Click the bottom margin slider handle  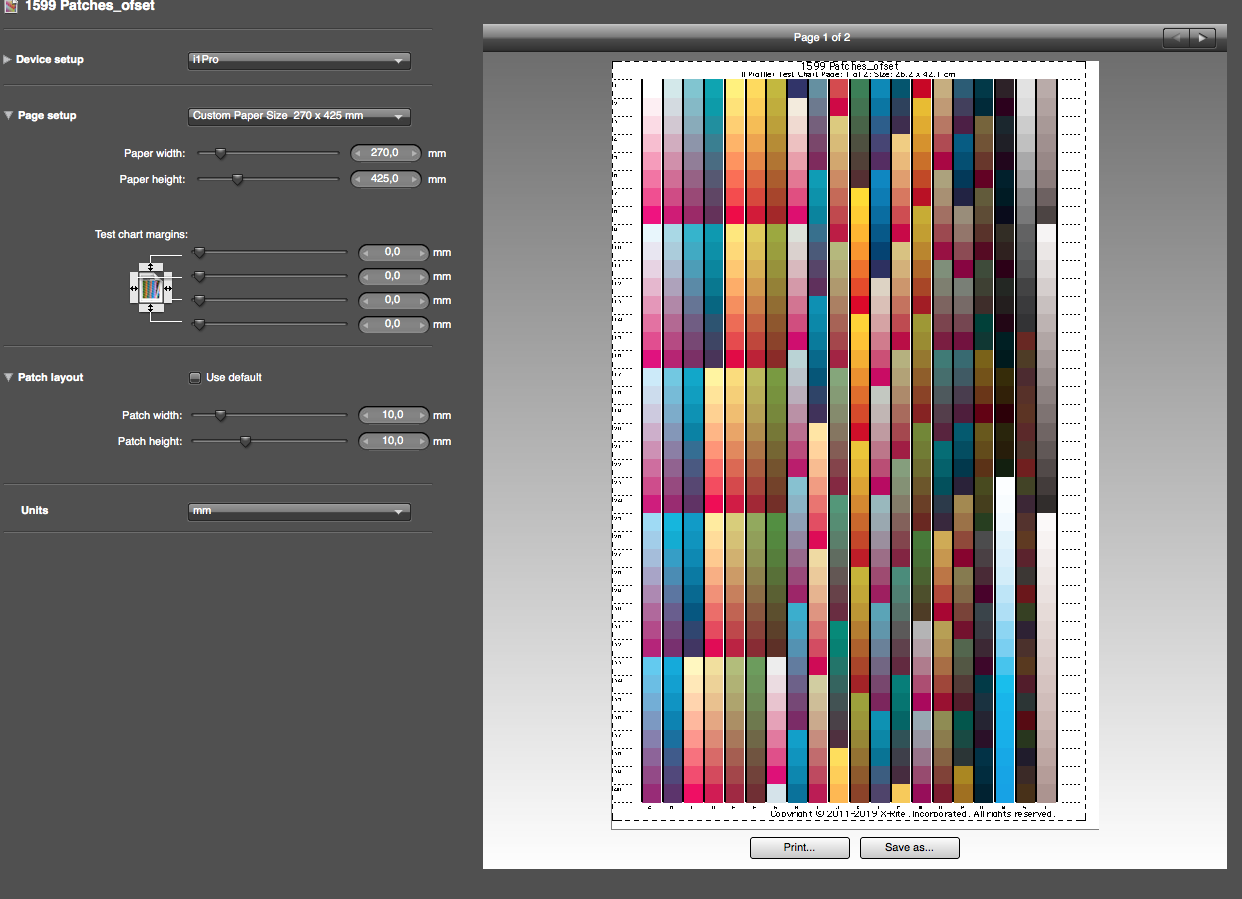pos(199,324)
